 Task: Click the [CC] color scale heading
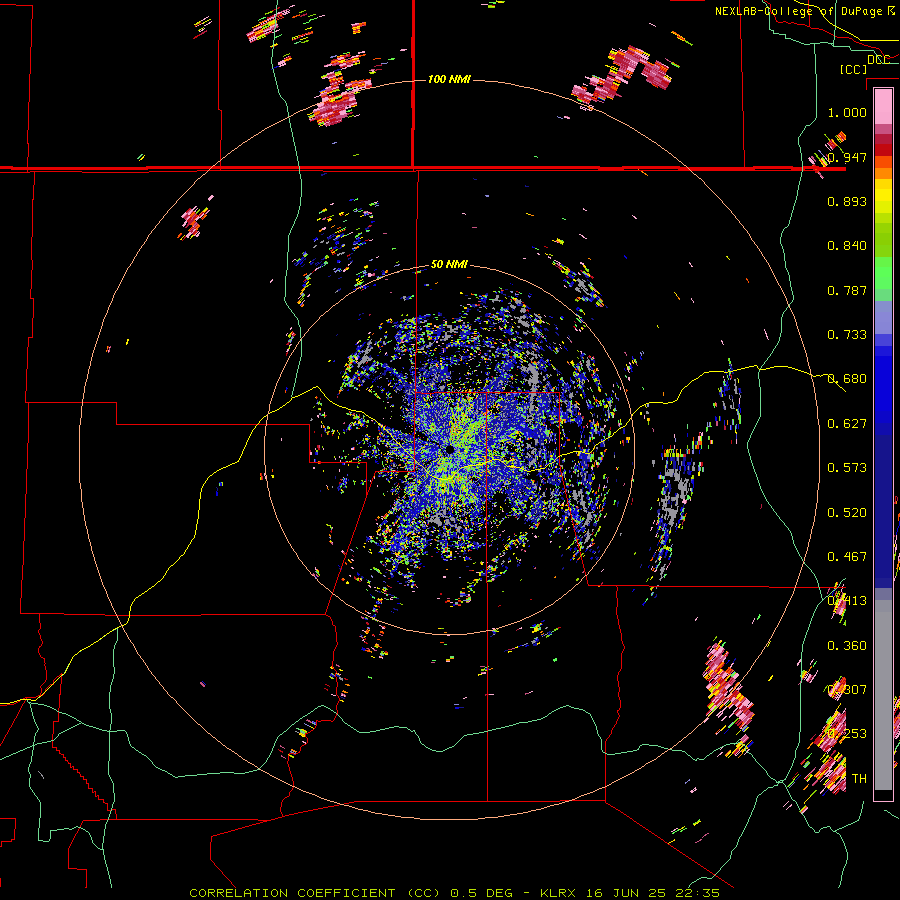point(853,69)
